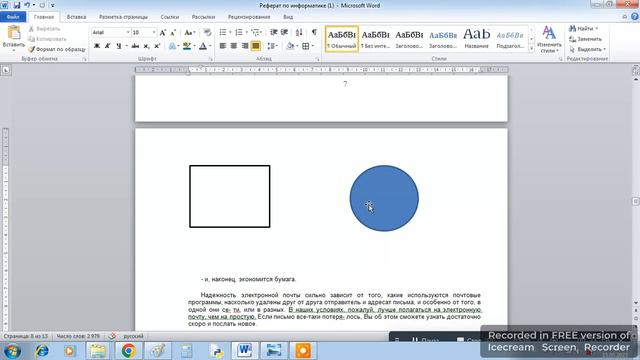The image size is (640, 360).
Task: Switch to the Разметка страницы tab
Action: pyautogui.click(x=123, y=17)
